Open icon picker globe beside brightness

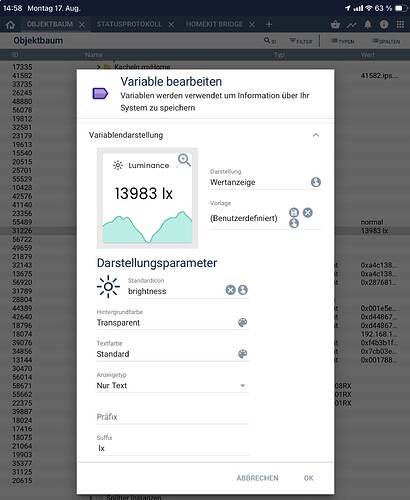[x=243, y=290]
